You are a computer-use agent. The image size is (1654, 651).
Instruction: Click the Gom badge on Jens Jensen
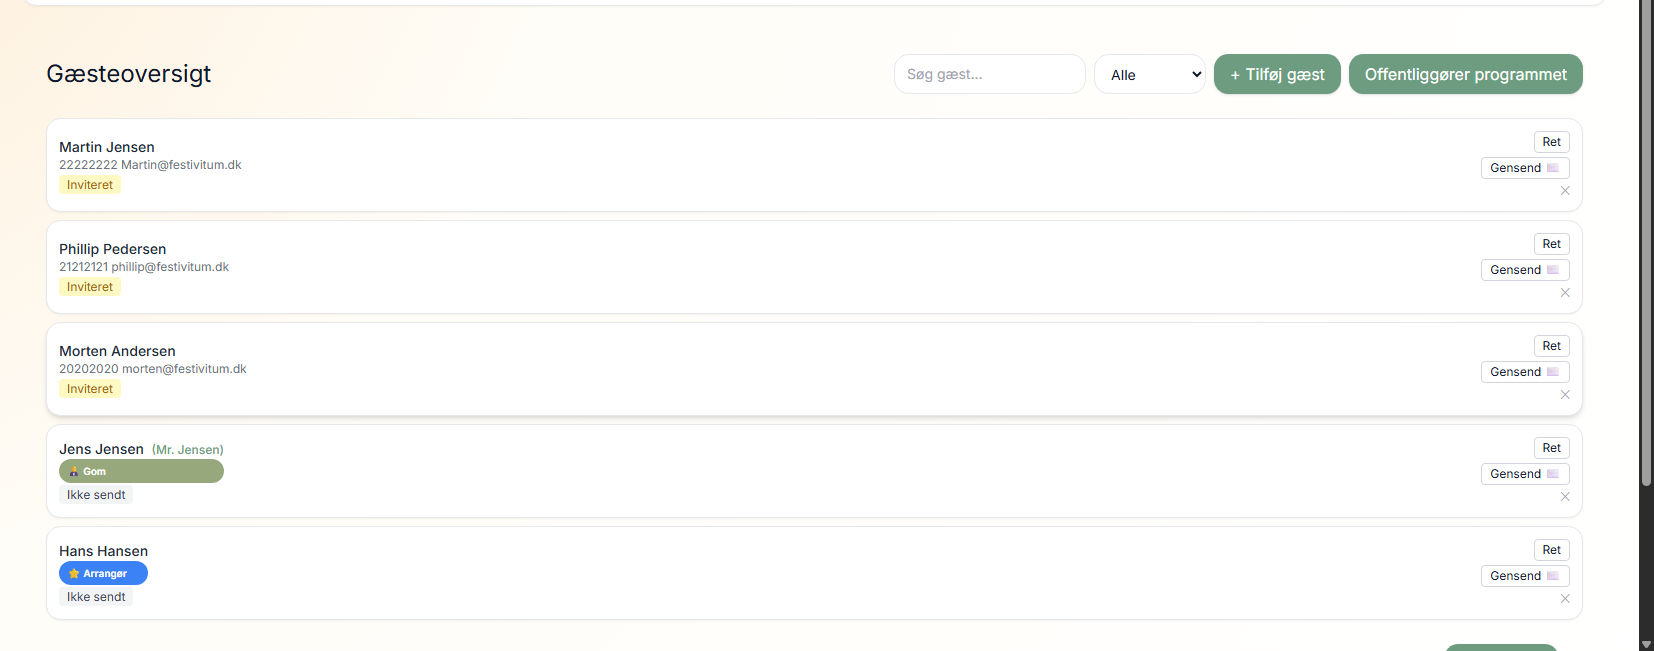[141, 471]
